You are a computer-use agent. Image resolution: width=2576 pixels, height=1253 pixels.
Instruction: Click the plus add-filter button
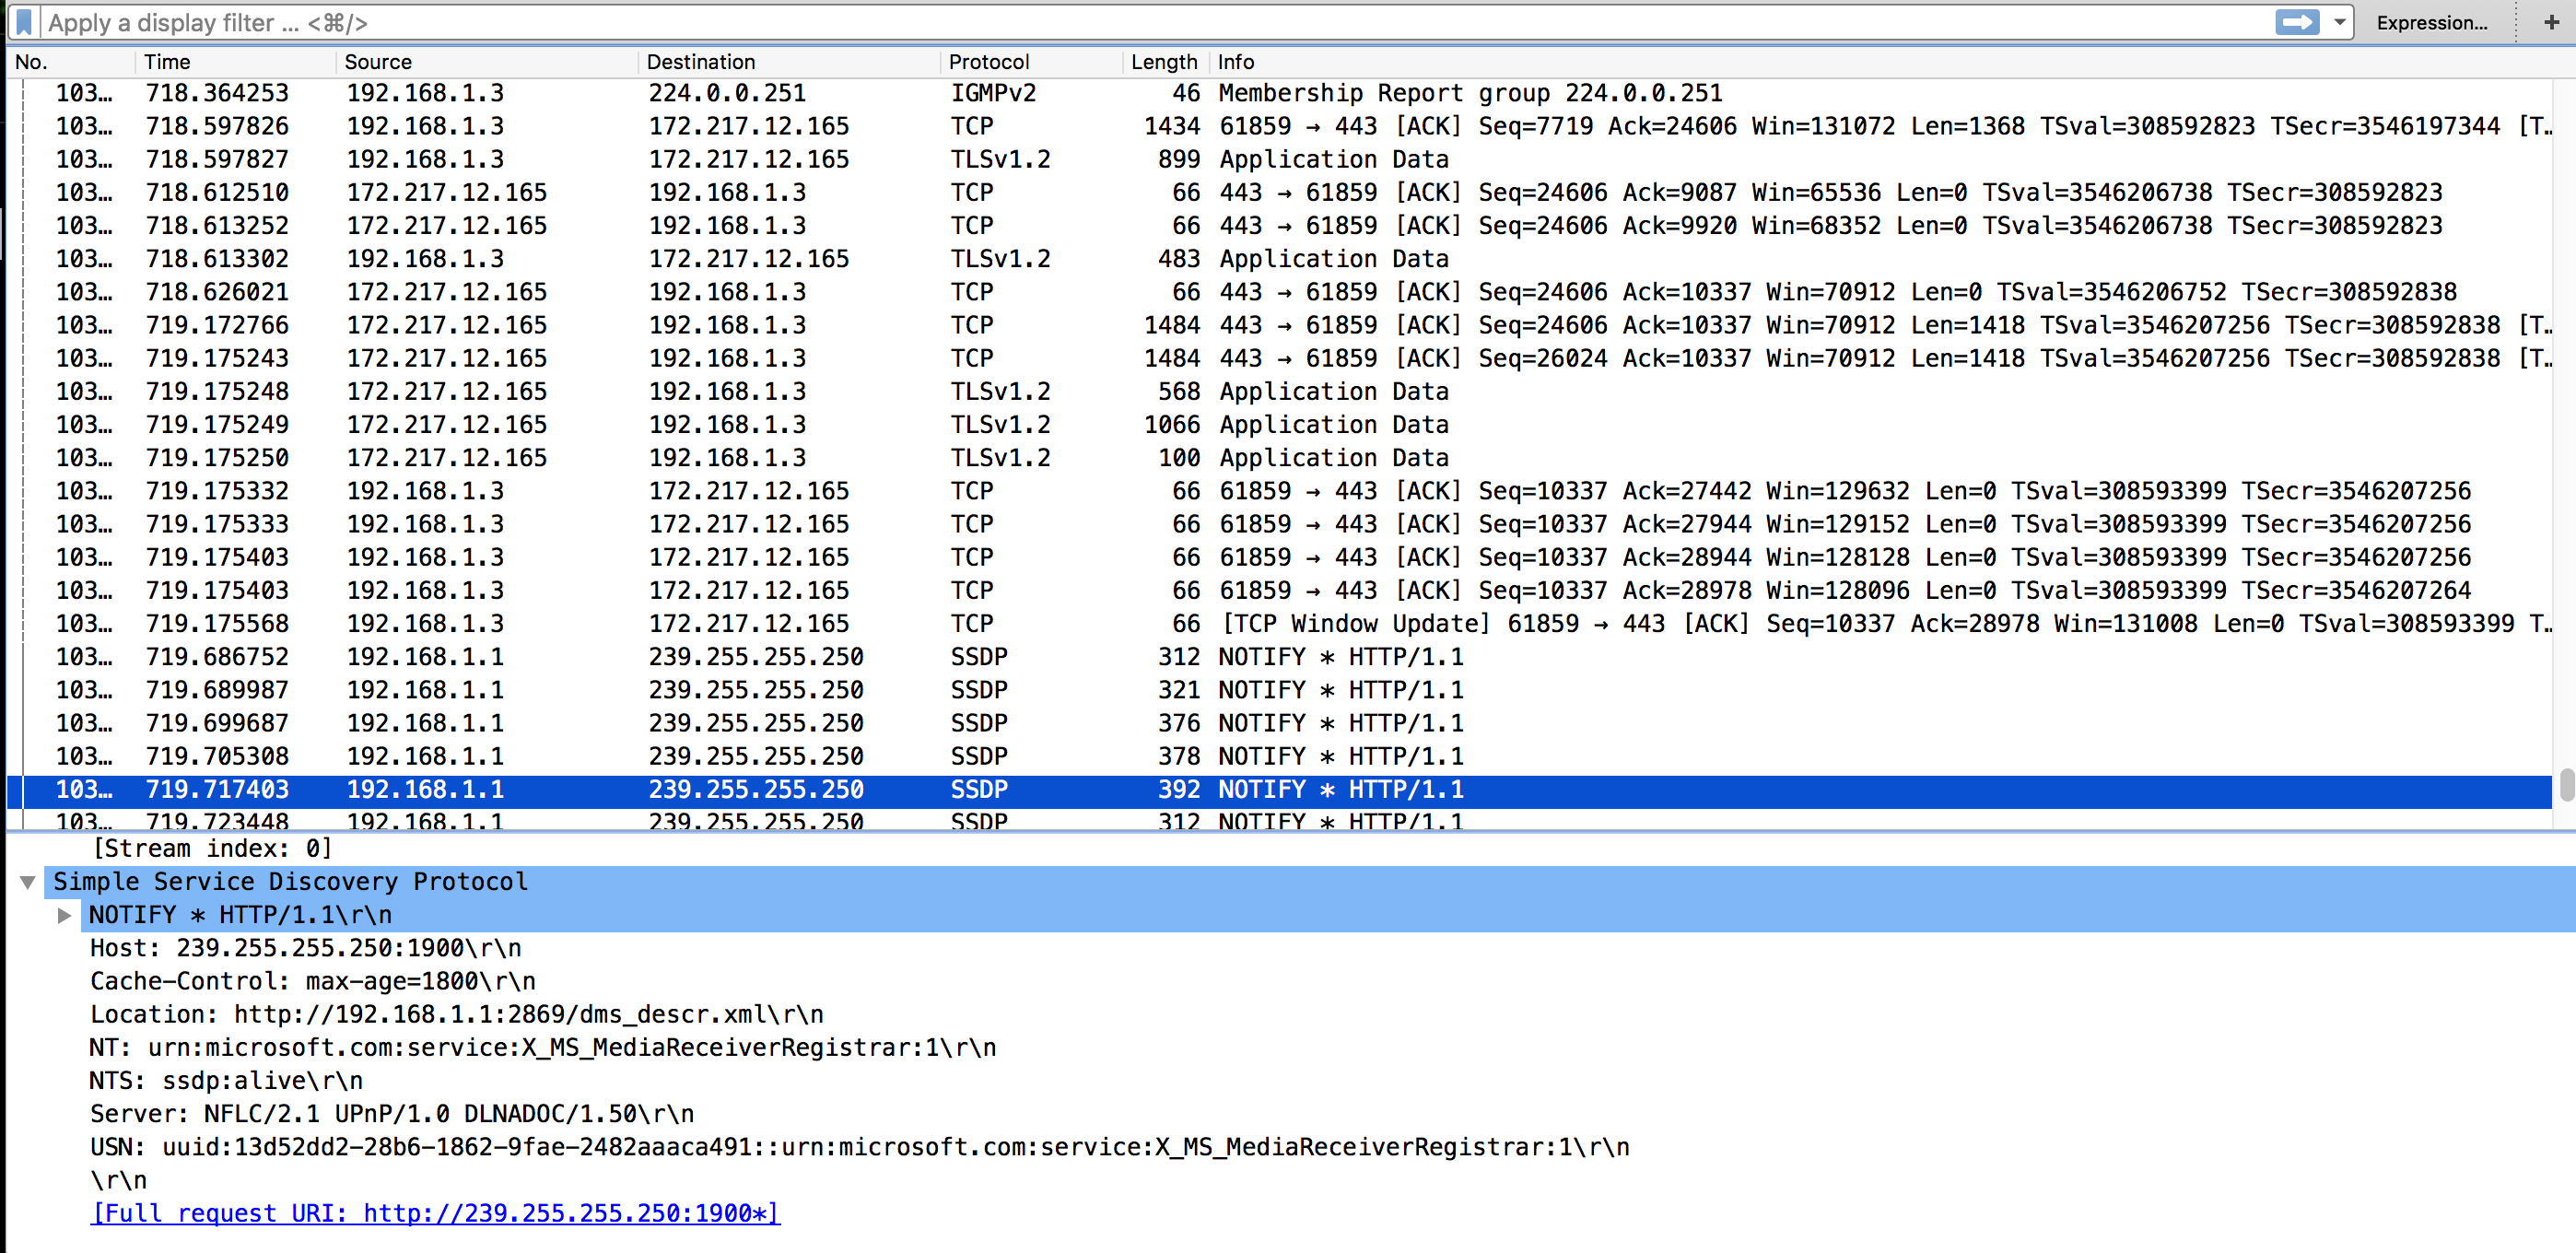(x=2551, y=22)
